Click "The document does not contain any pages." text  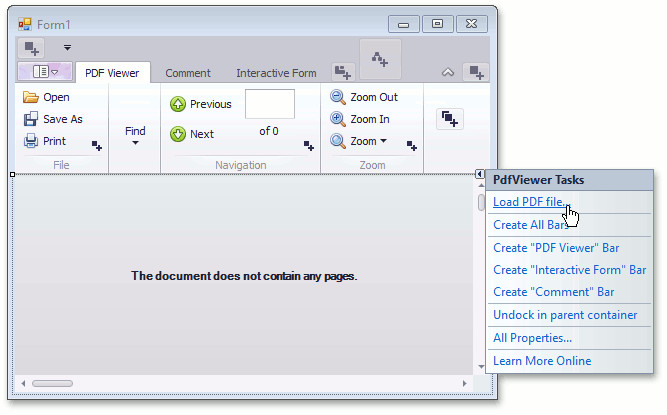(244, 276)
